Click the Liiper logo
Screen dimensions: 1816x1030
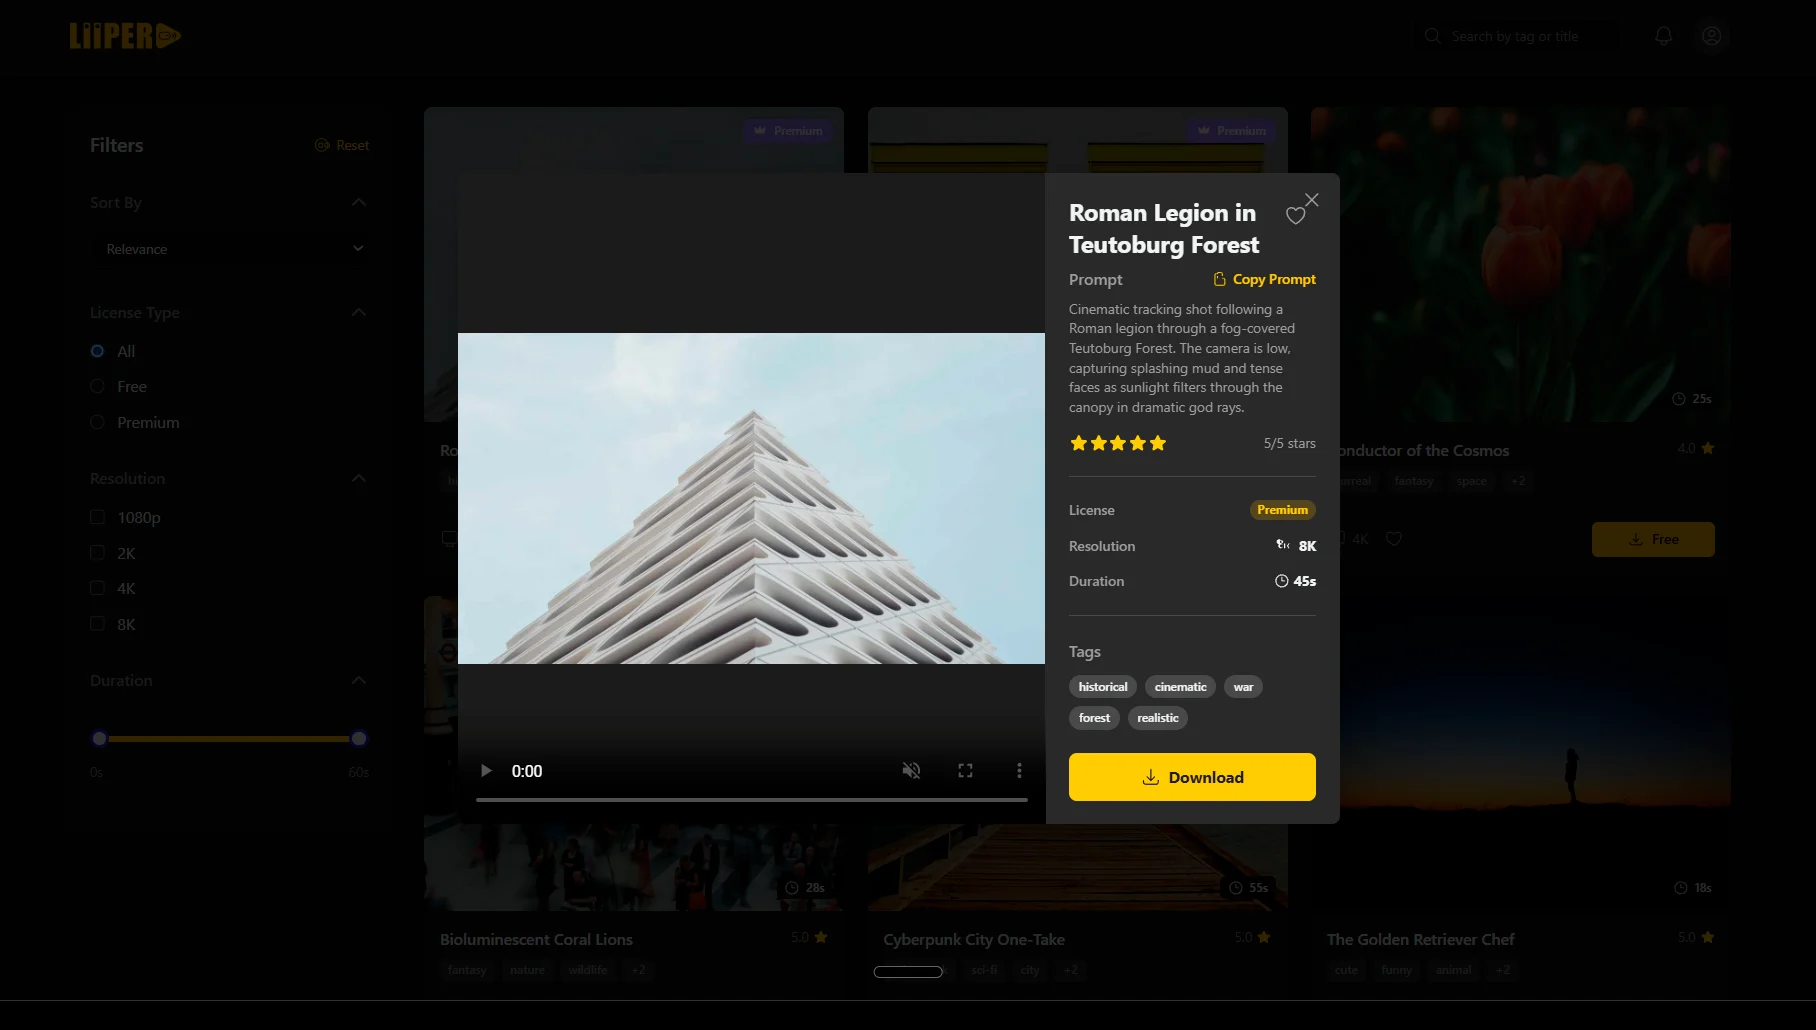tap(125, 36)
